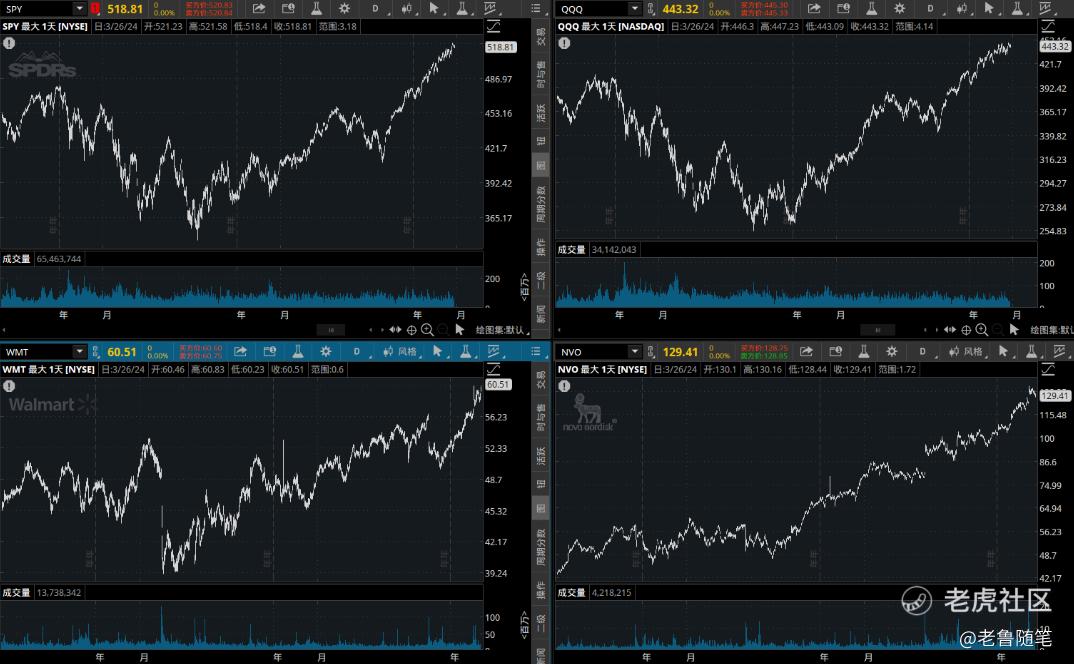The width and height of the screenshot is (1074, 664).
Task: Open chart settings gear in NVO toolbar
Action: (891, 352)
